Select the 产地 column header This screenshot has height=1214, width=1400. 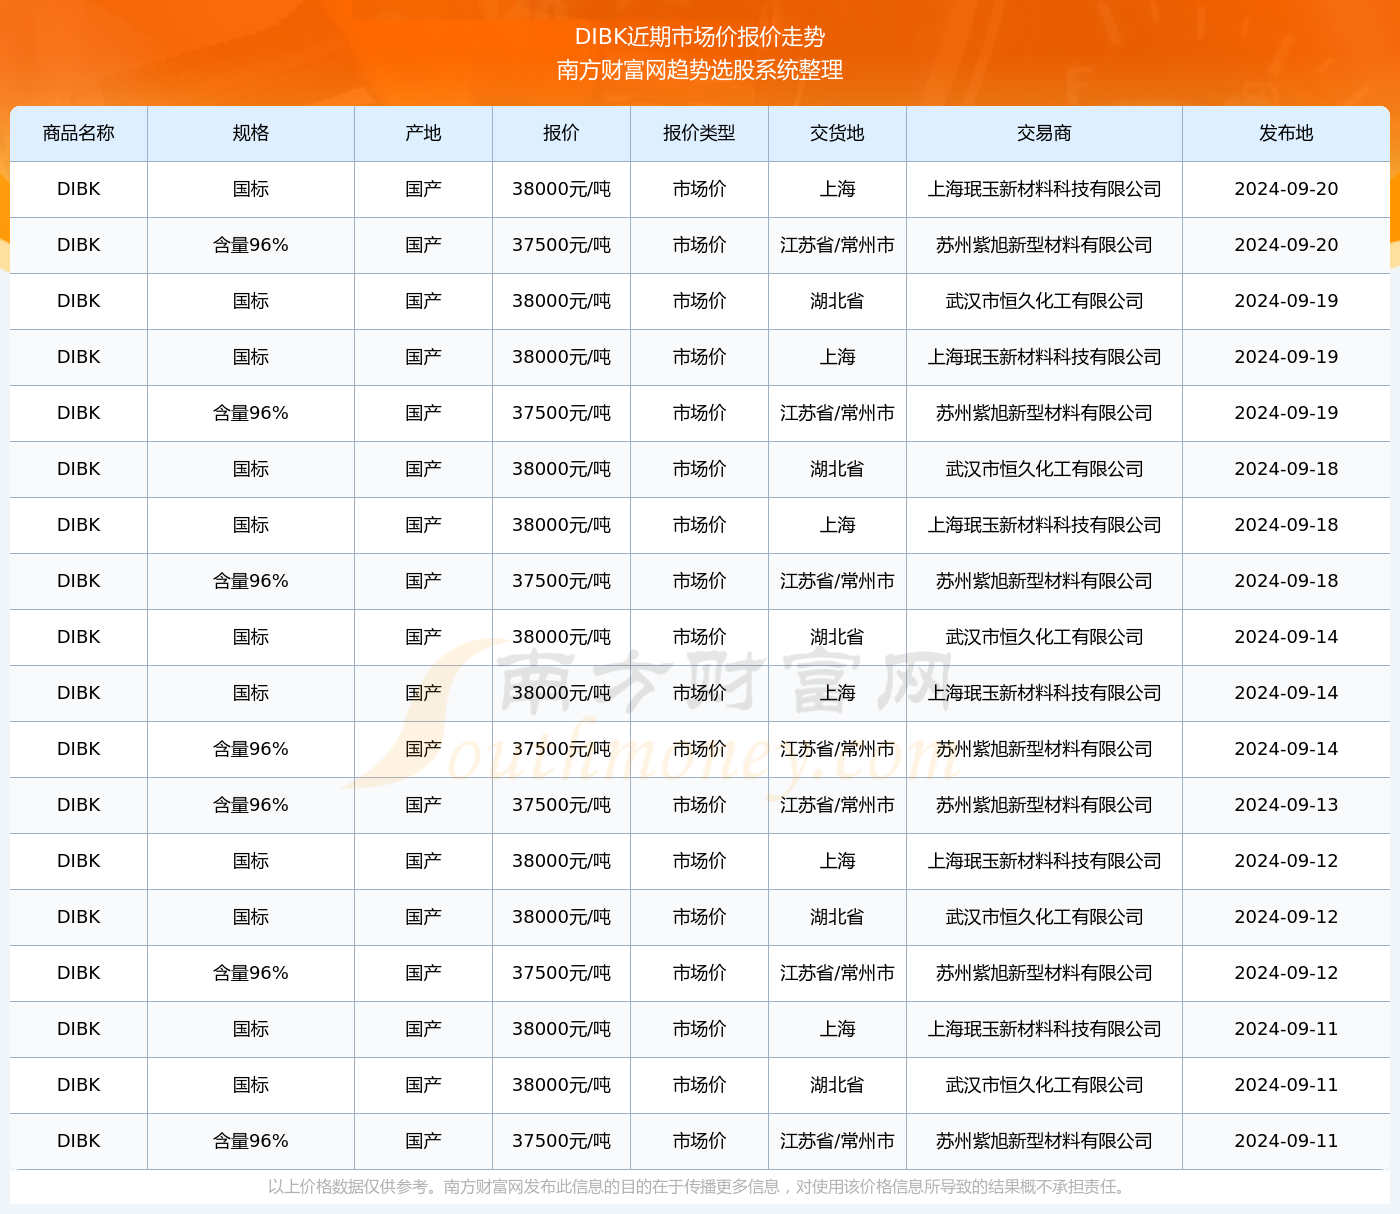coord(423,133)
